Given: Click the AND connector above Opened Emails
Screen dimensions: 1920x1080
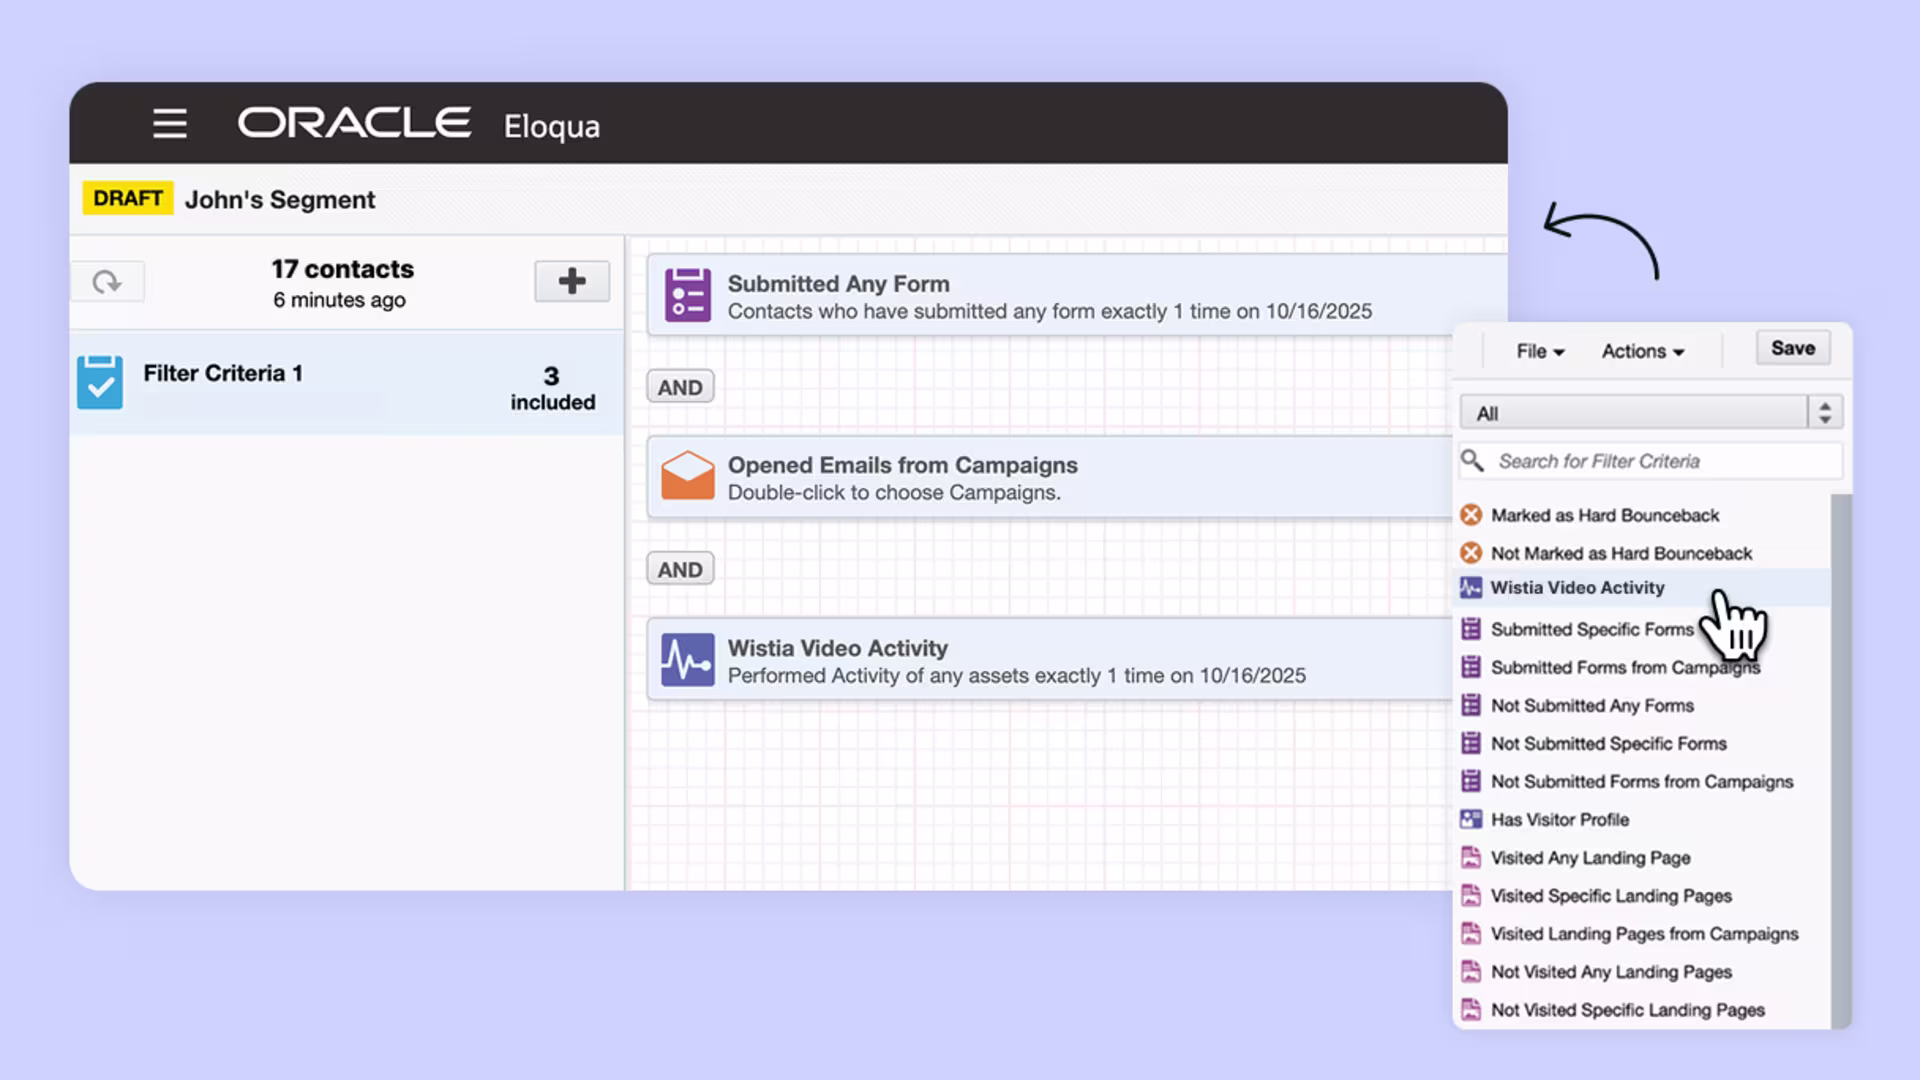Looking at the screenshot, I should point(679,386).
